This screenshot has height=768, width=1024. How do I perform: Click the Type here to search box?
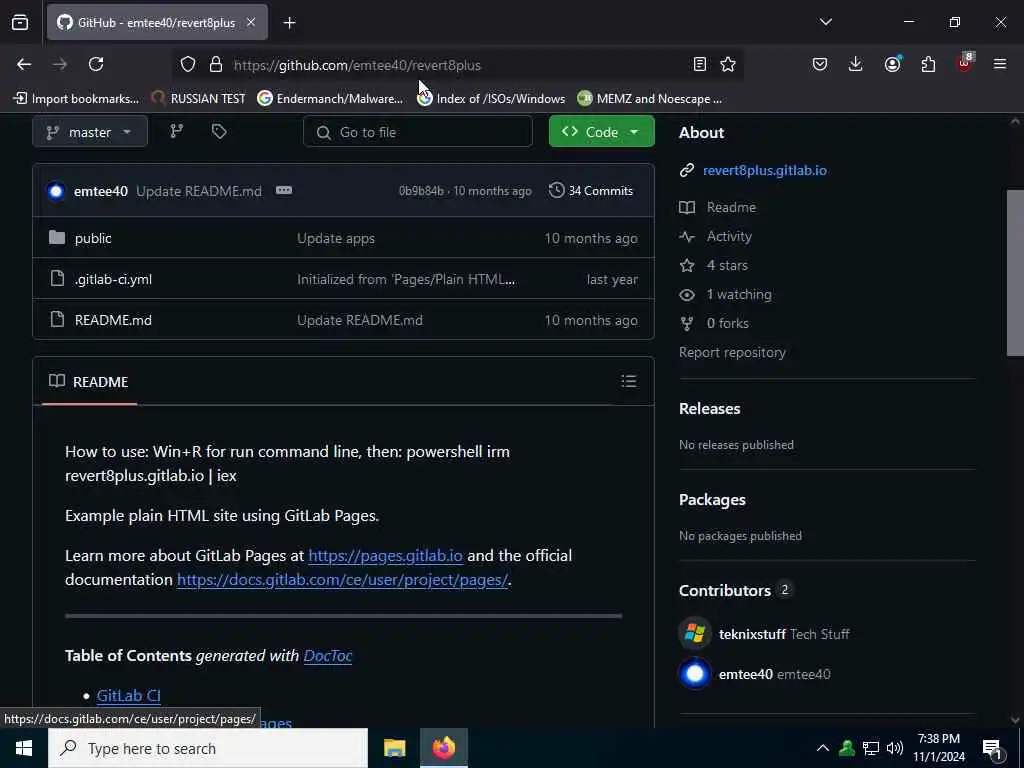(208, 748)
